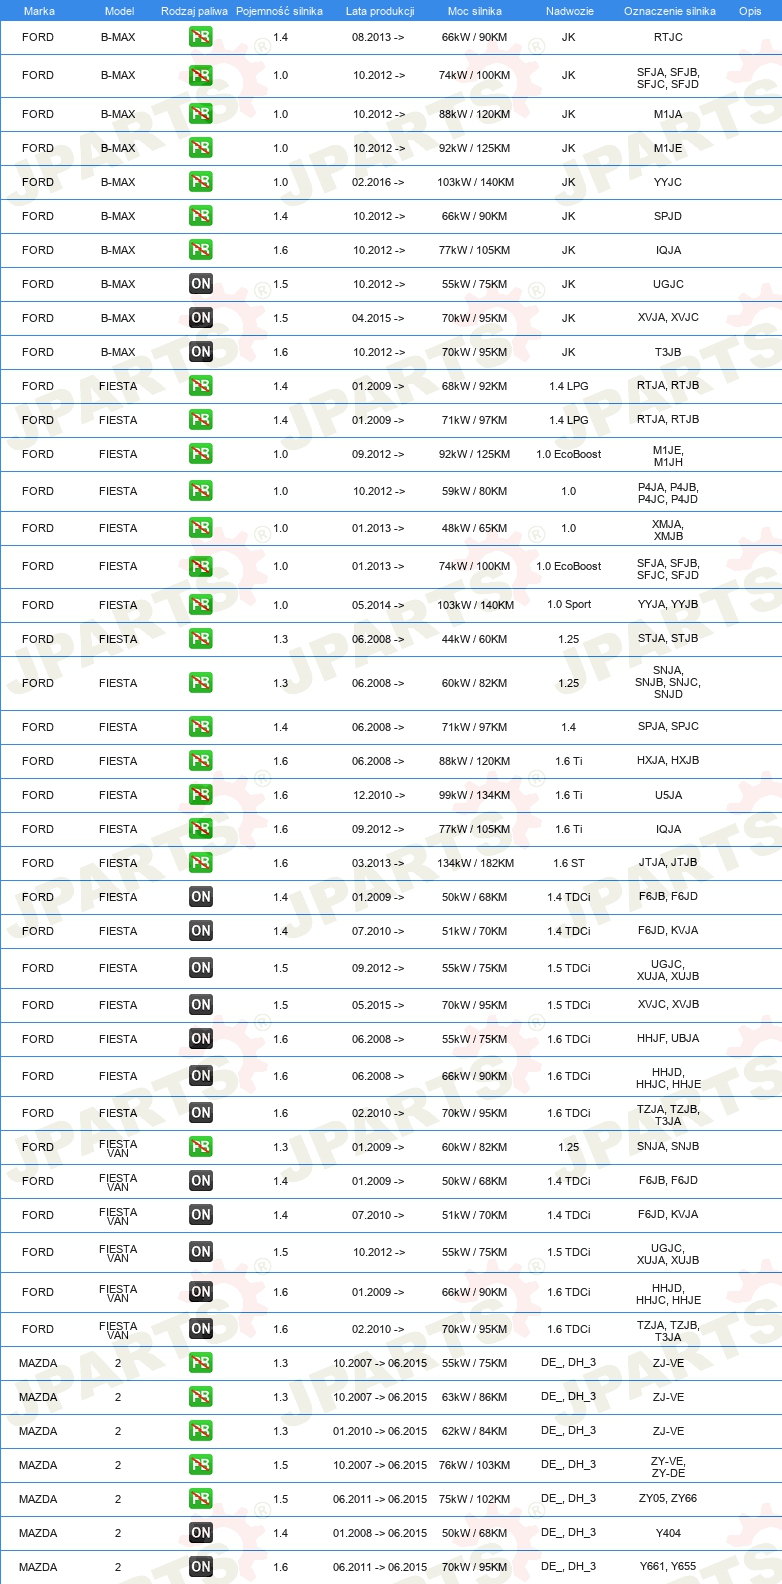This screenshot has height=1584, width=782.
Task: Select the Lata produkcji column header
Action: 380,11
